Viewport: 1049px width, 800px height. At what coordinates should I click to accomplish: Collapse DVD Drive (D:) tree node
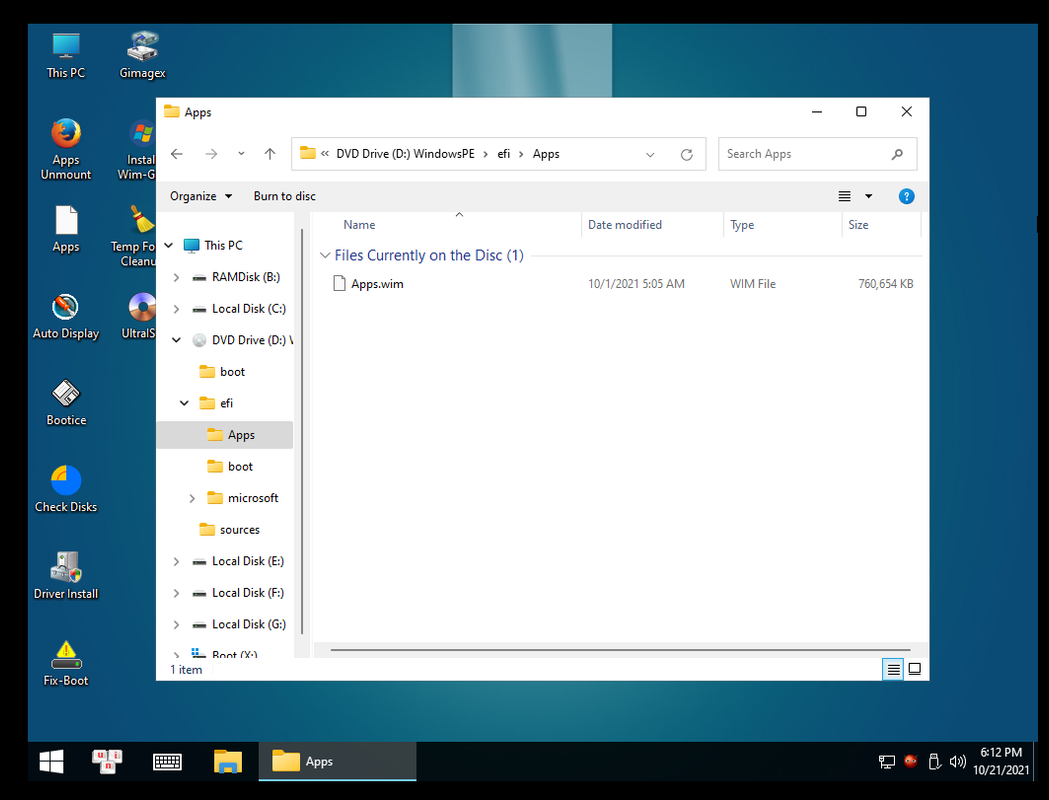click(176, 340)
